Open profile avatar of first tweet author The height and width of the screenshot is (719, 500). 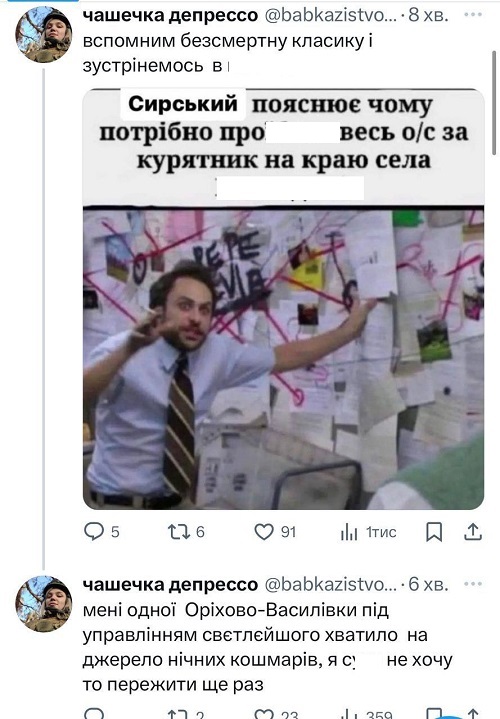click(44, 34)
